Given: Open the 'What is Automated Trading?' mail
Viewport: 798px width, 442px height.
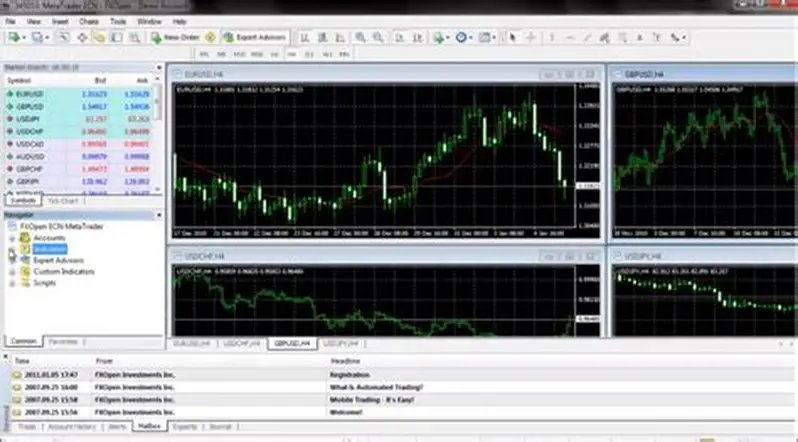Looking at the screenshot, I should pyautogui.click(x=376, y=387).
